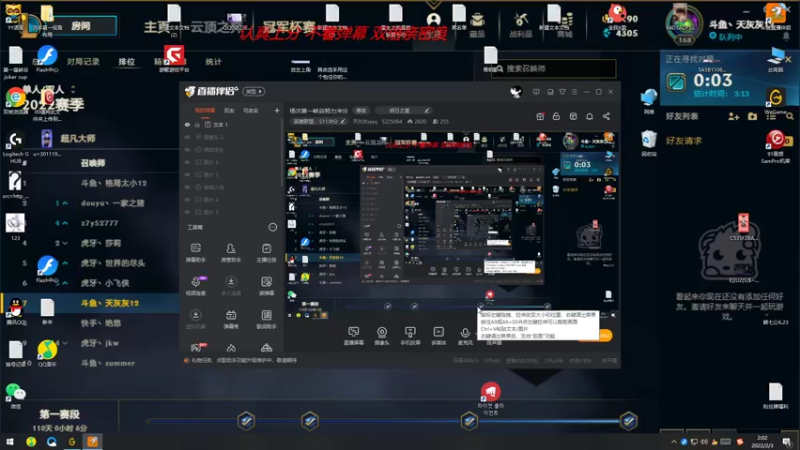Image resolution: width=800 pixels, height=450 pixels.
Task: Show hidden system tray icons chevron
Action: pos(673,442)
